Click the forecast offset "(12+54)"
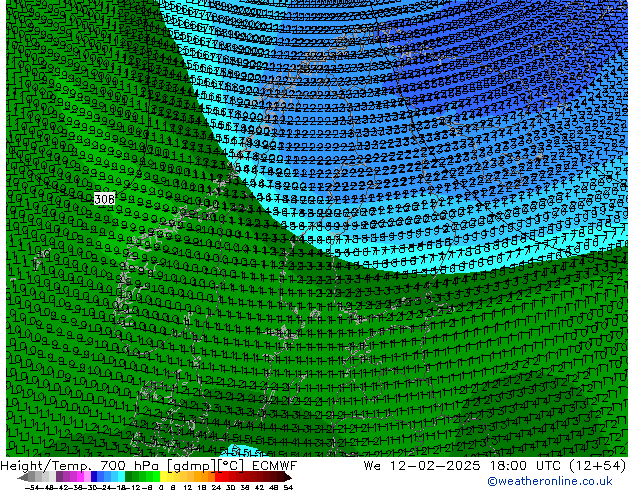 pos(598,466)
